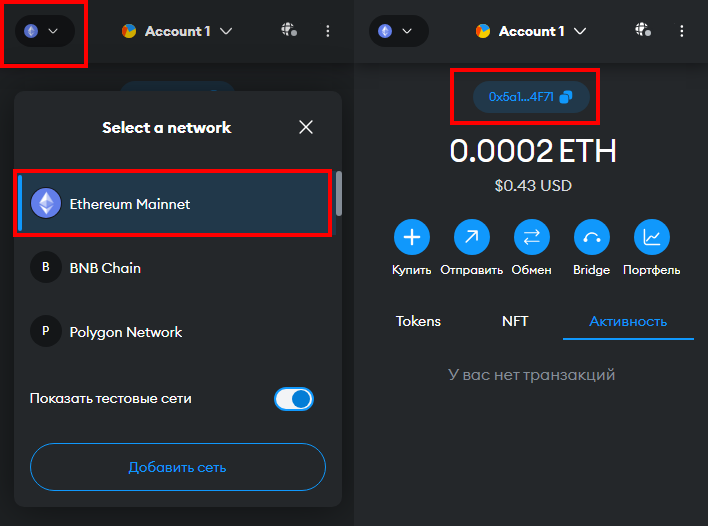This screenshot has height=526, width=708.
Task: Open the Обмен swap icon
Action: click(531, 237)
